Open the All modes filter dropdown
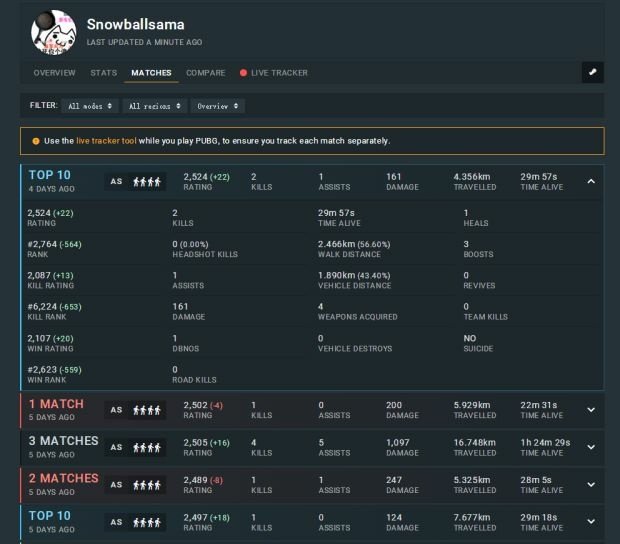Viewport: 620px width, 544px height. [90, 106]
